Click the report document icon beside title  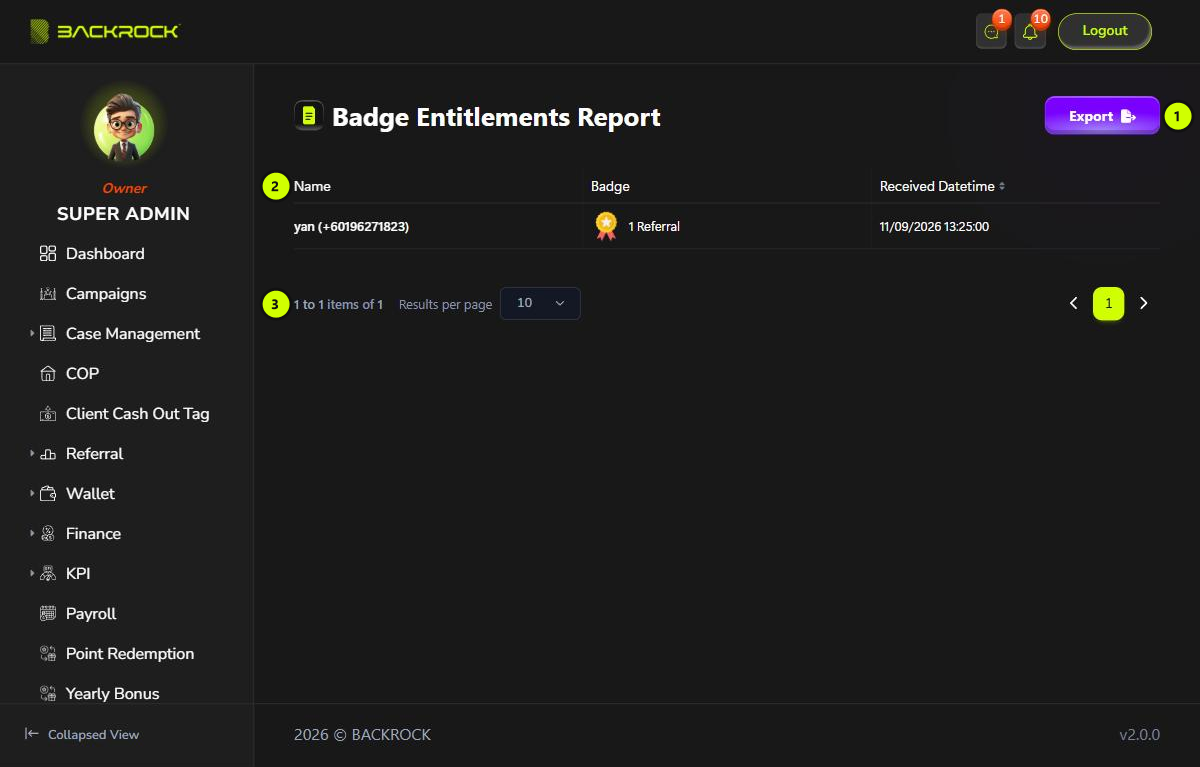coord(309,116)
